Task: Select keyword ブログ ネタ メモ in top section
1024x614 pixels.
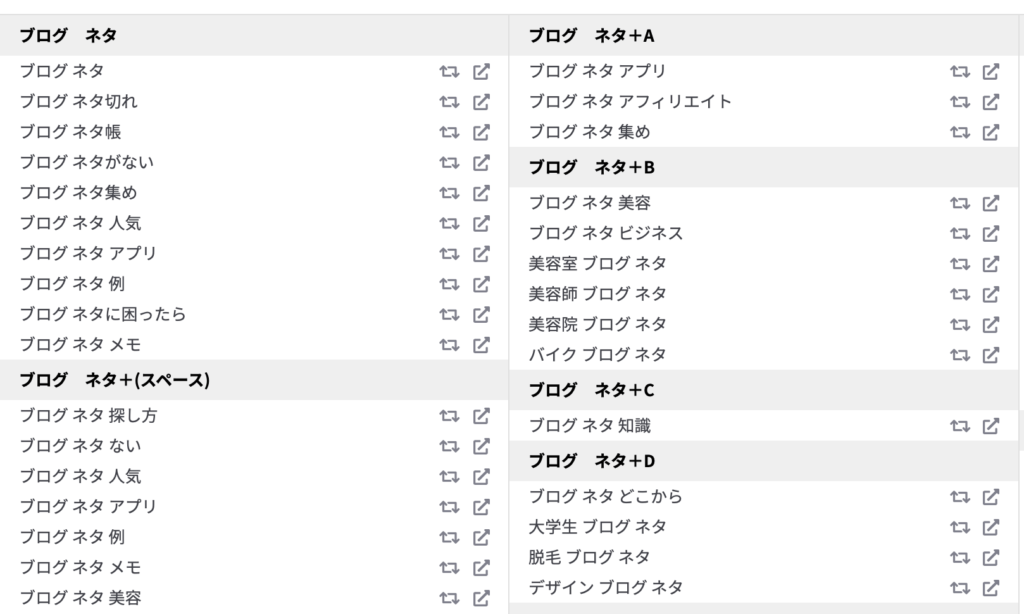Action: click(80, 345)
